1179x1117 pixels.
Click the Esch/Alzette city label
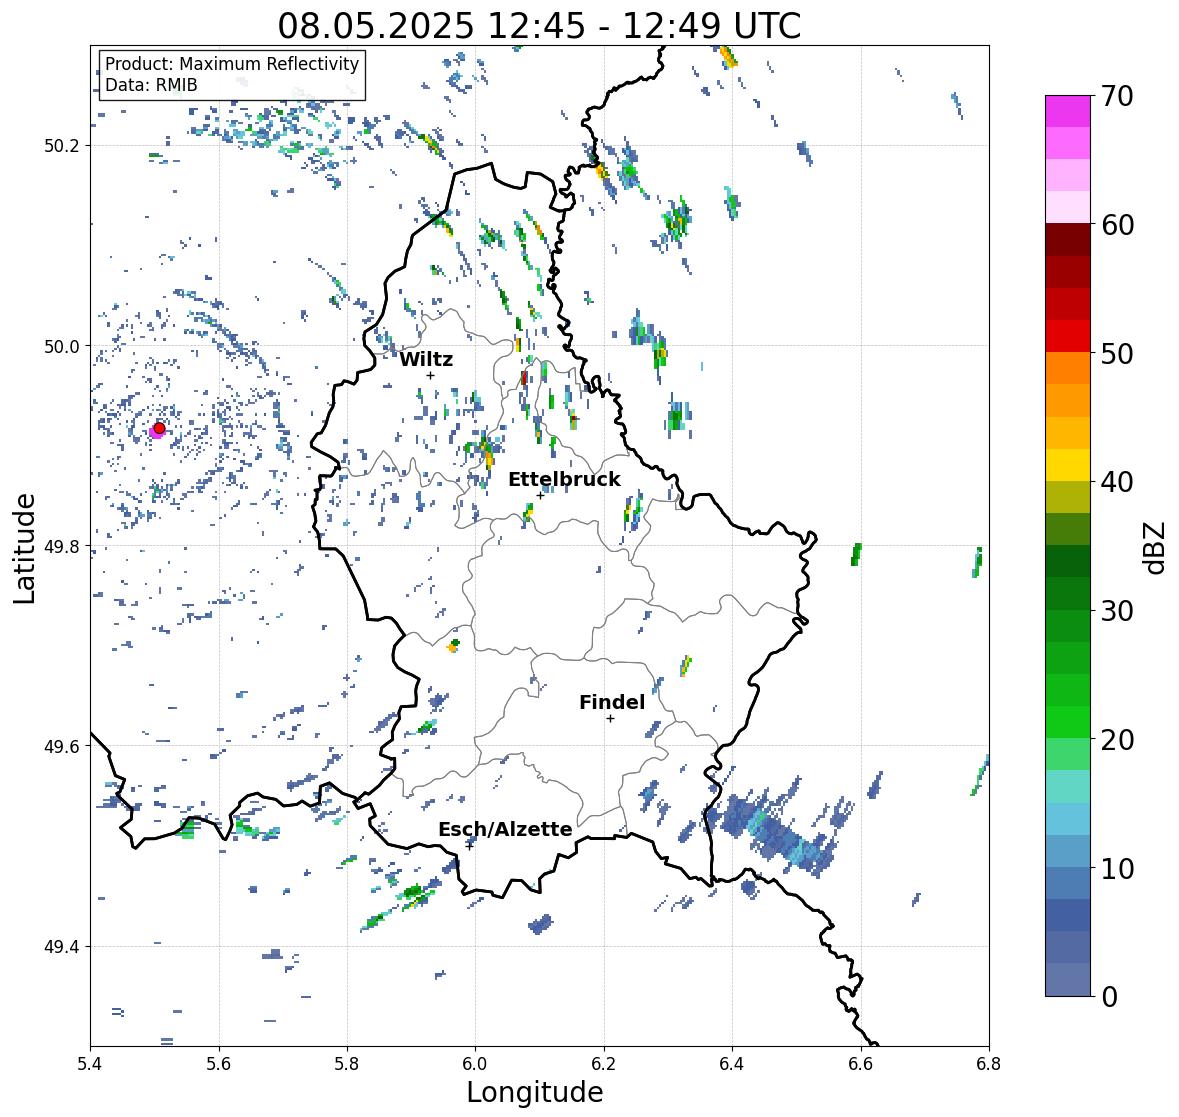pos(505,829)
